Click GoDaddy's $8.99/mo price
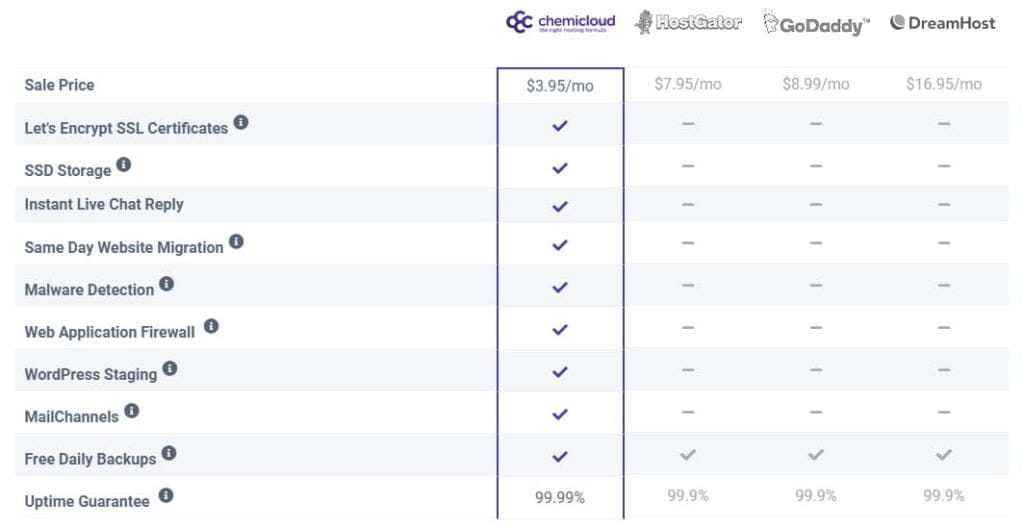The height and width of the screenshot is (528, 1024). point(816,84)
